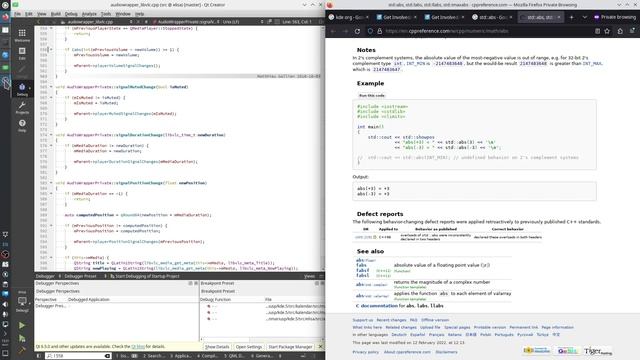Open the kit selector monitor icon
640x360 pixels.
pyautogui.click(x=22, y=301)
